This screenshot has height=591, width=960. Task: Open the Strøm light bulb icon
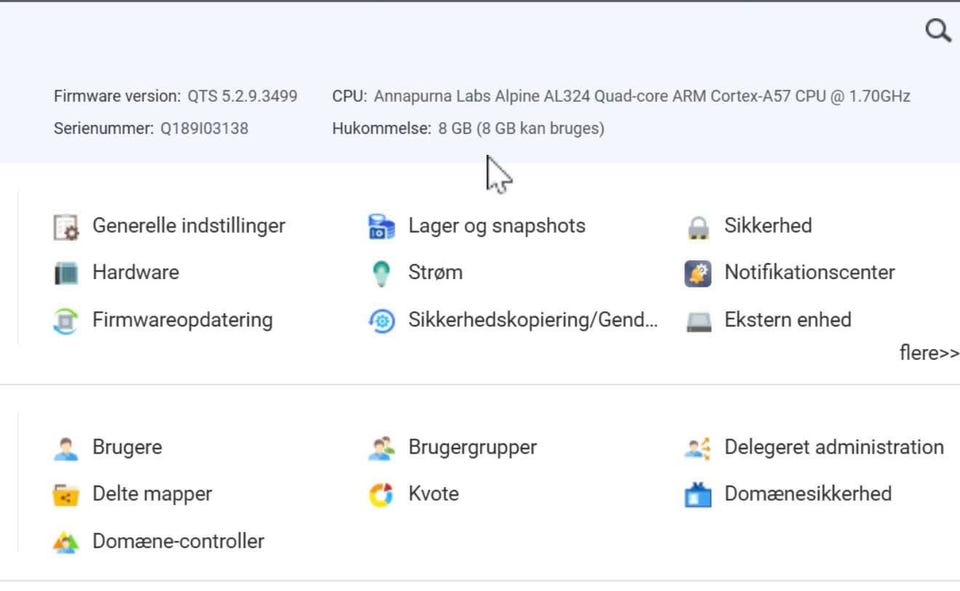(381, 273)
